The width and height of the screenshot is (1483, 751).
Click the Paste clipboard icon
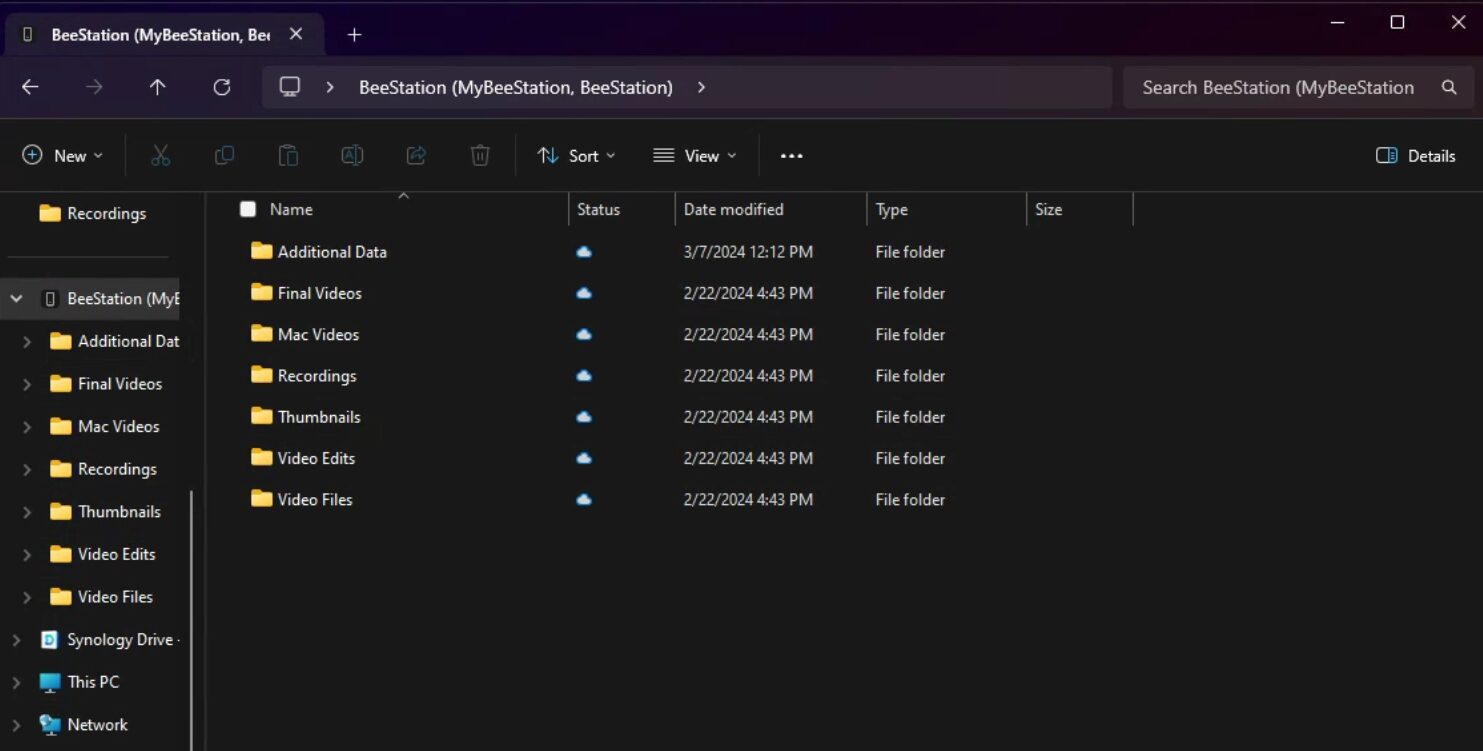pos(288,155)
